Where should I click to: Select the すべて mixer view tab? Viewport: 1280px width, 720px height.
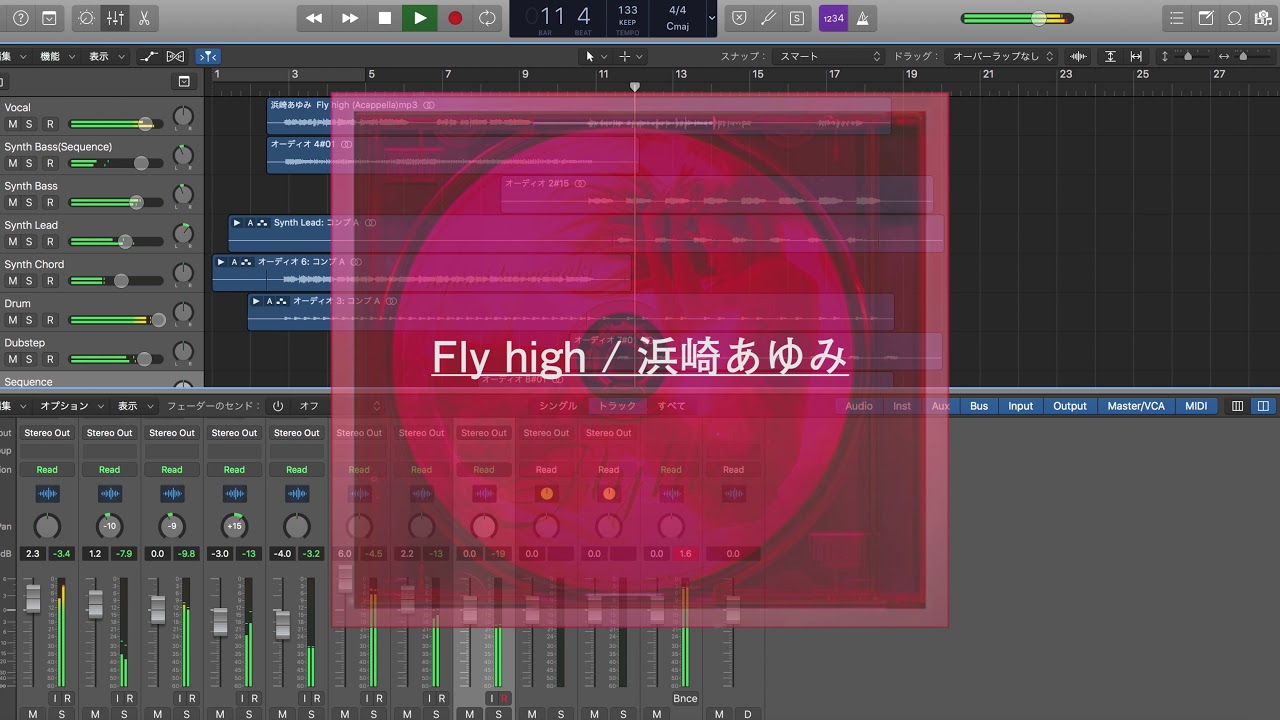[671, 406]
